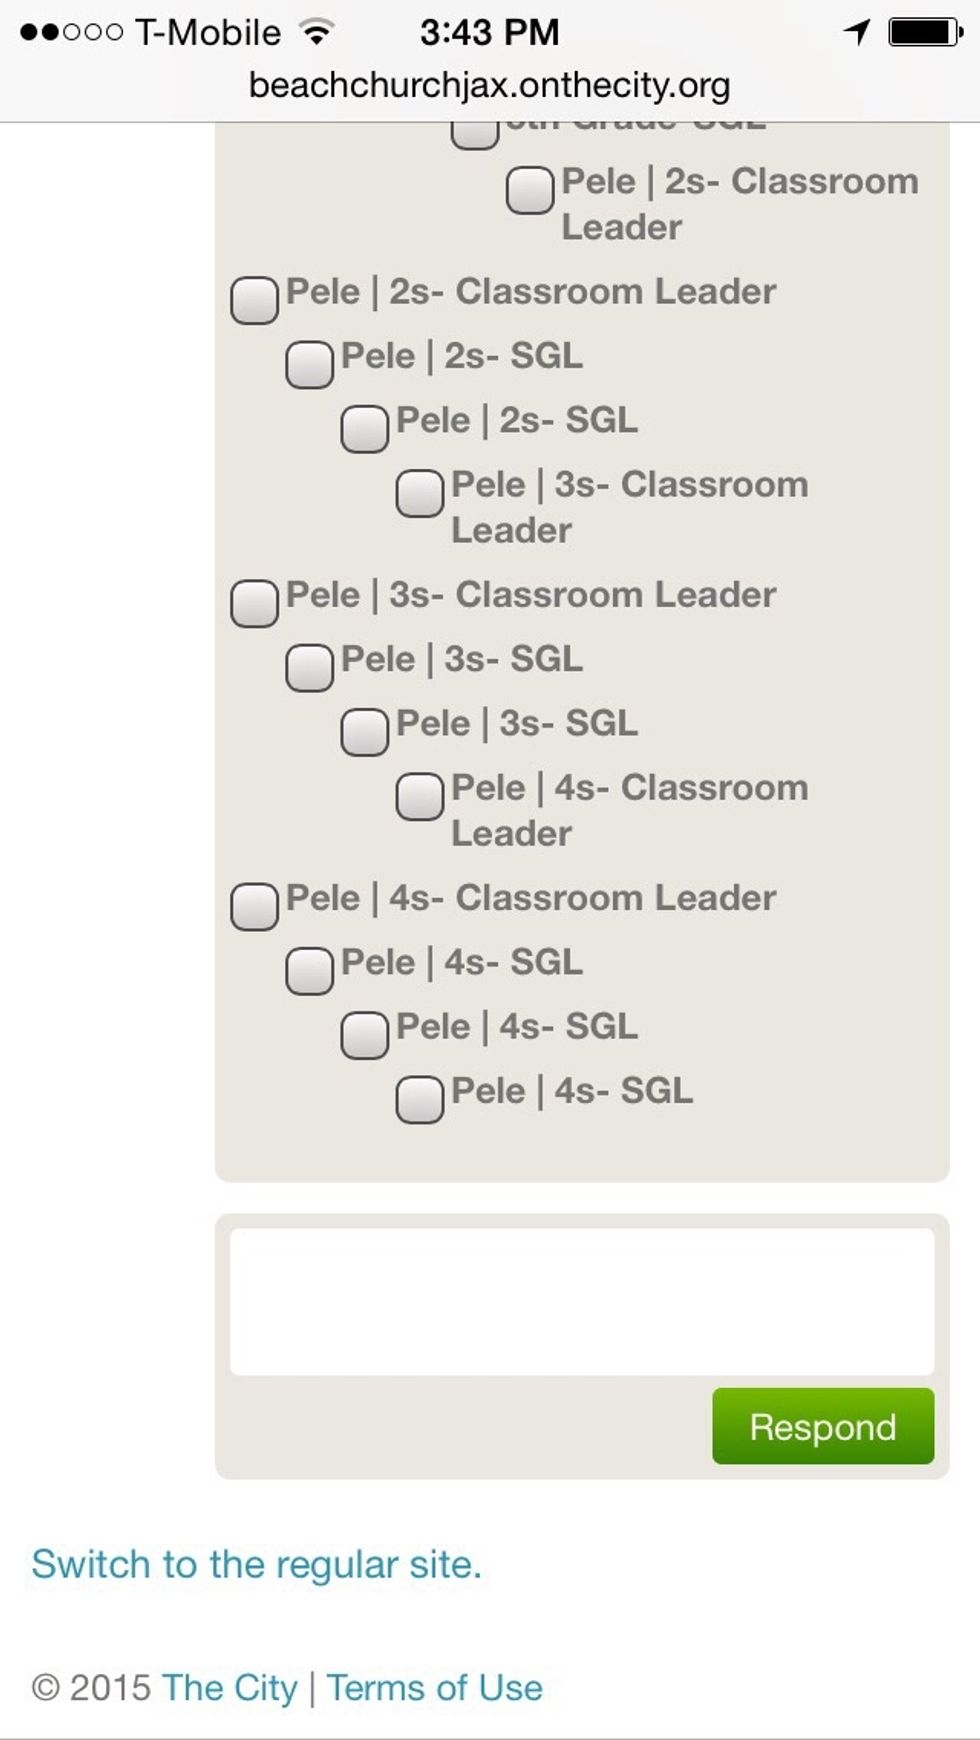Tap the location services arrow icon
The height and width of the screenshot is (1740, 980).
[x=857, y=32]
